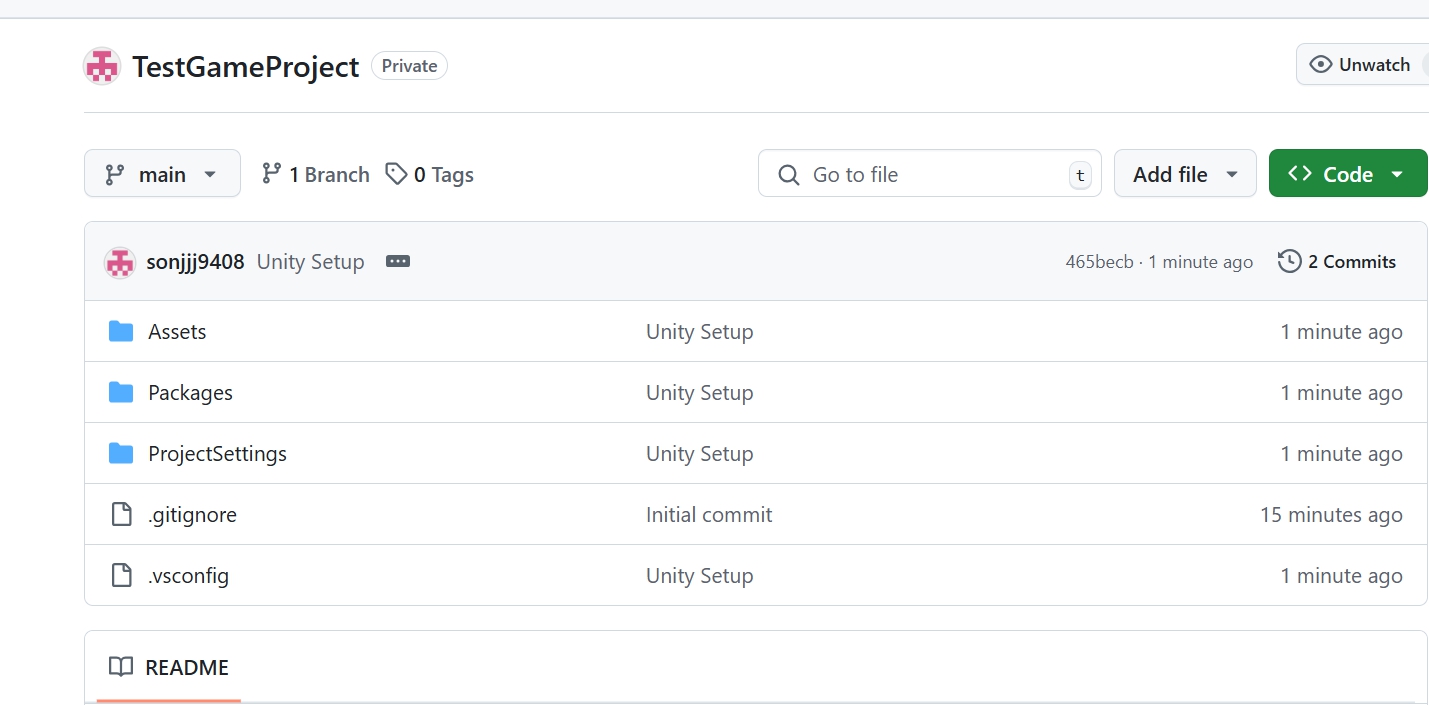Click the ProjectSettings folder icon
This screenshot has height=705, width=1429.
tap(121, 453)
